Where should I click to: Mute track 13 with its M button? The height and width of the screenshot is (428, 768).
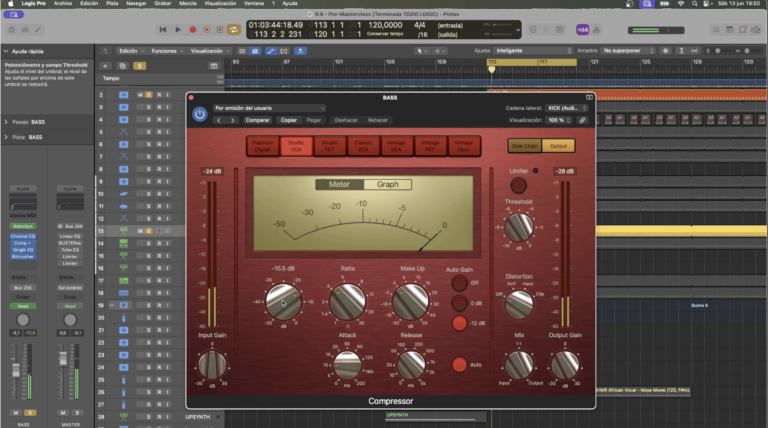pos(140,231)
